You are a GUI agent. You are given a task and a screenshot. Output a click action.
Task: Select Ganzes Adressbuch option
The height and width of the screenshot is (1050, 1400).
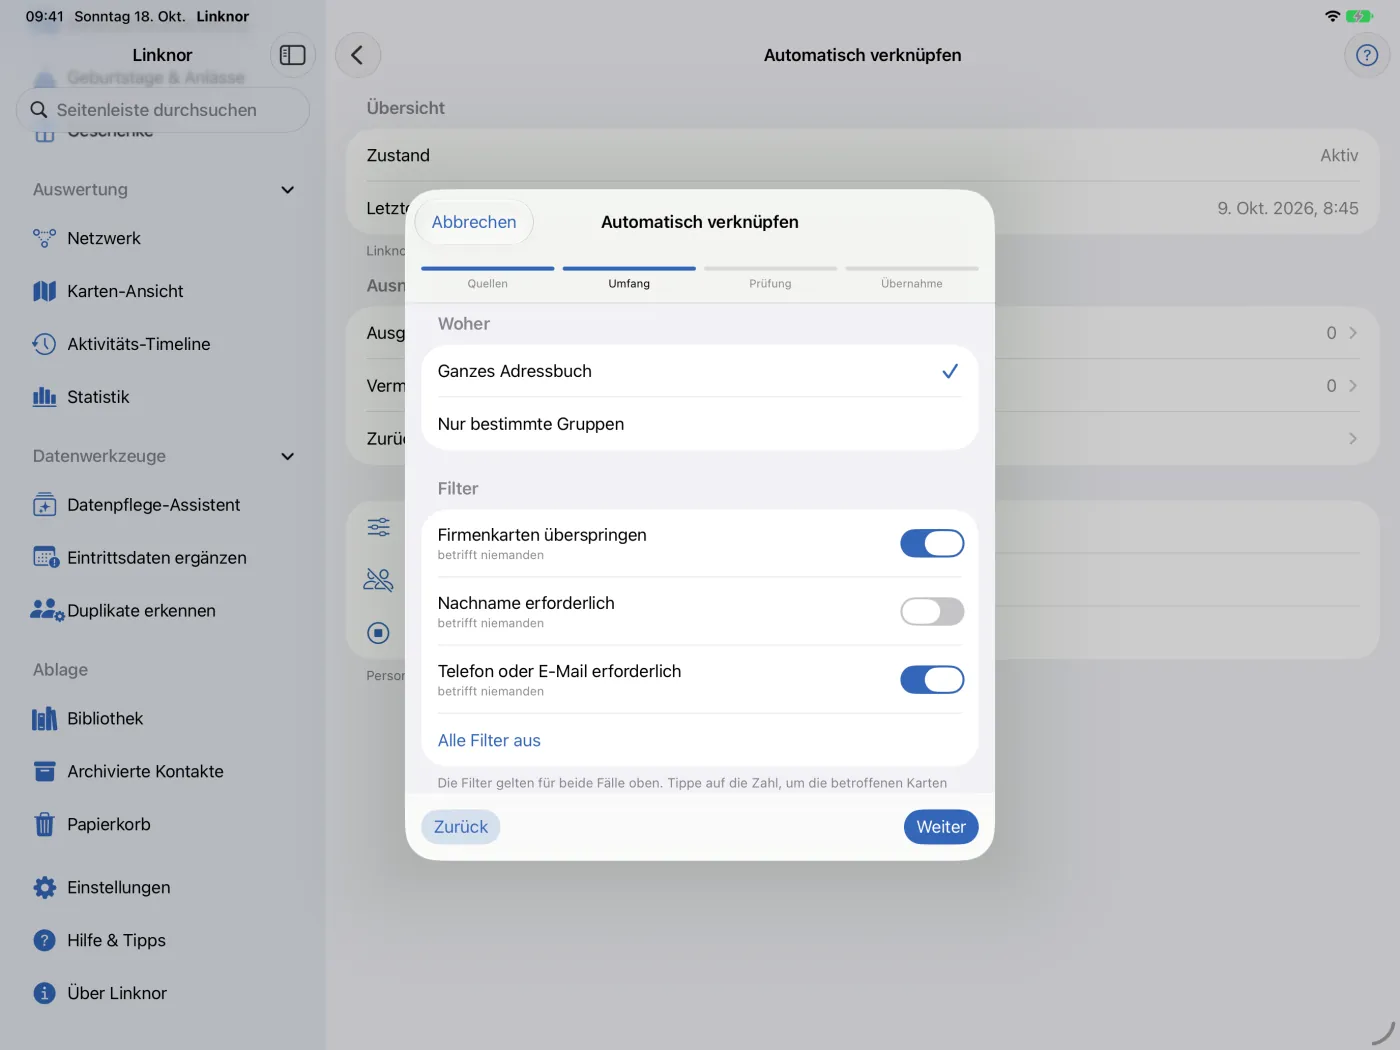699,371
